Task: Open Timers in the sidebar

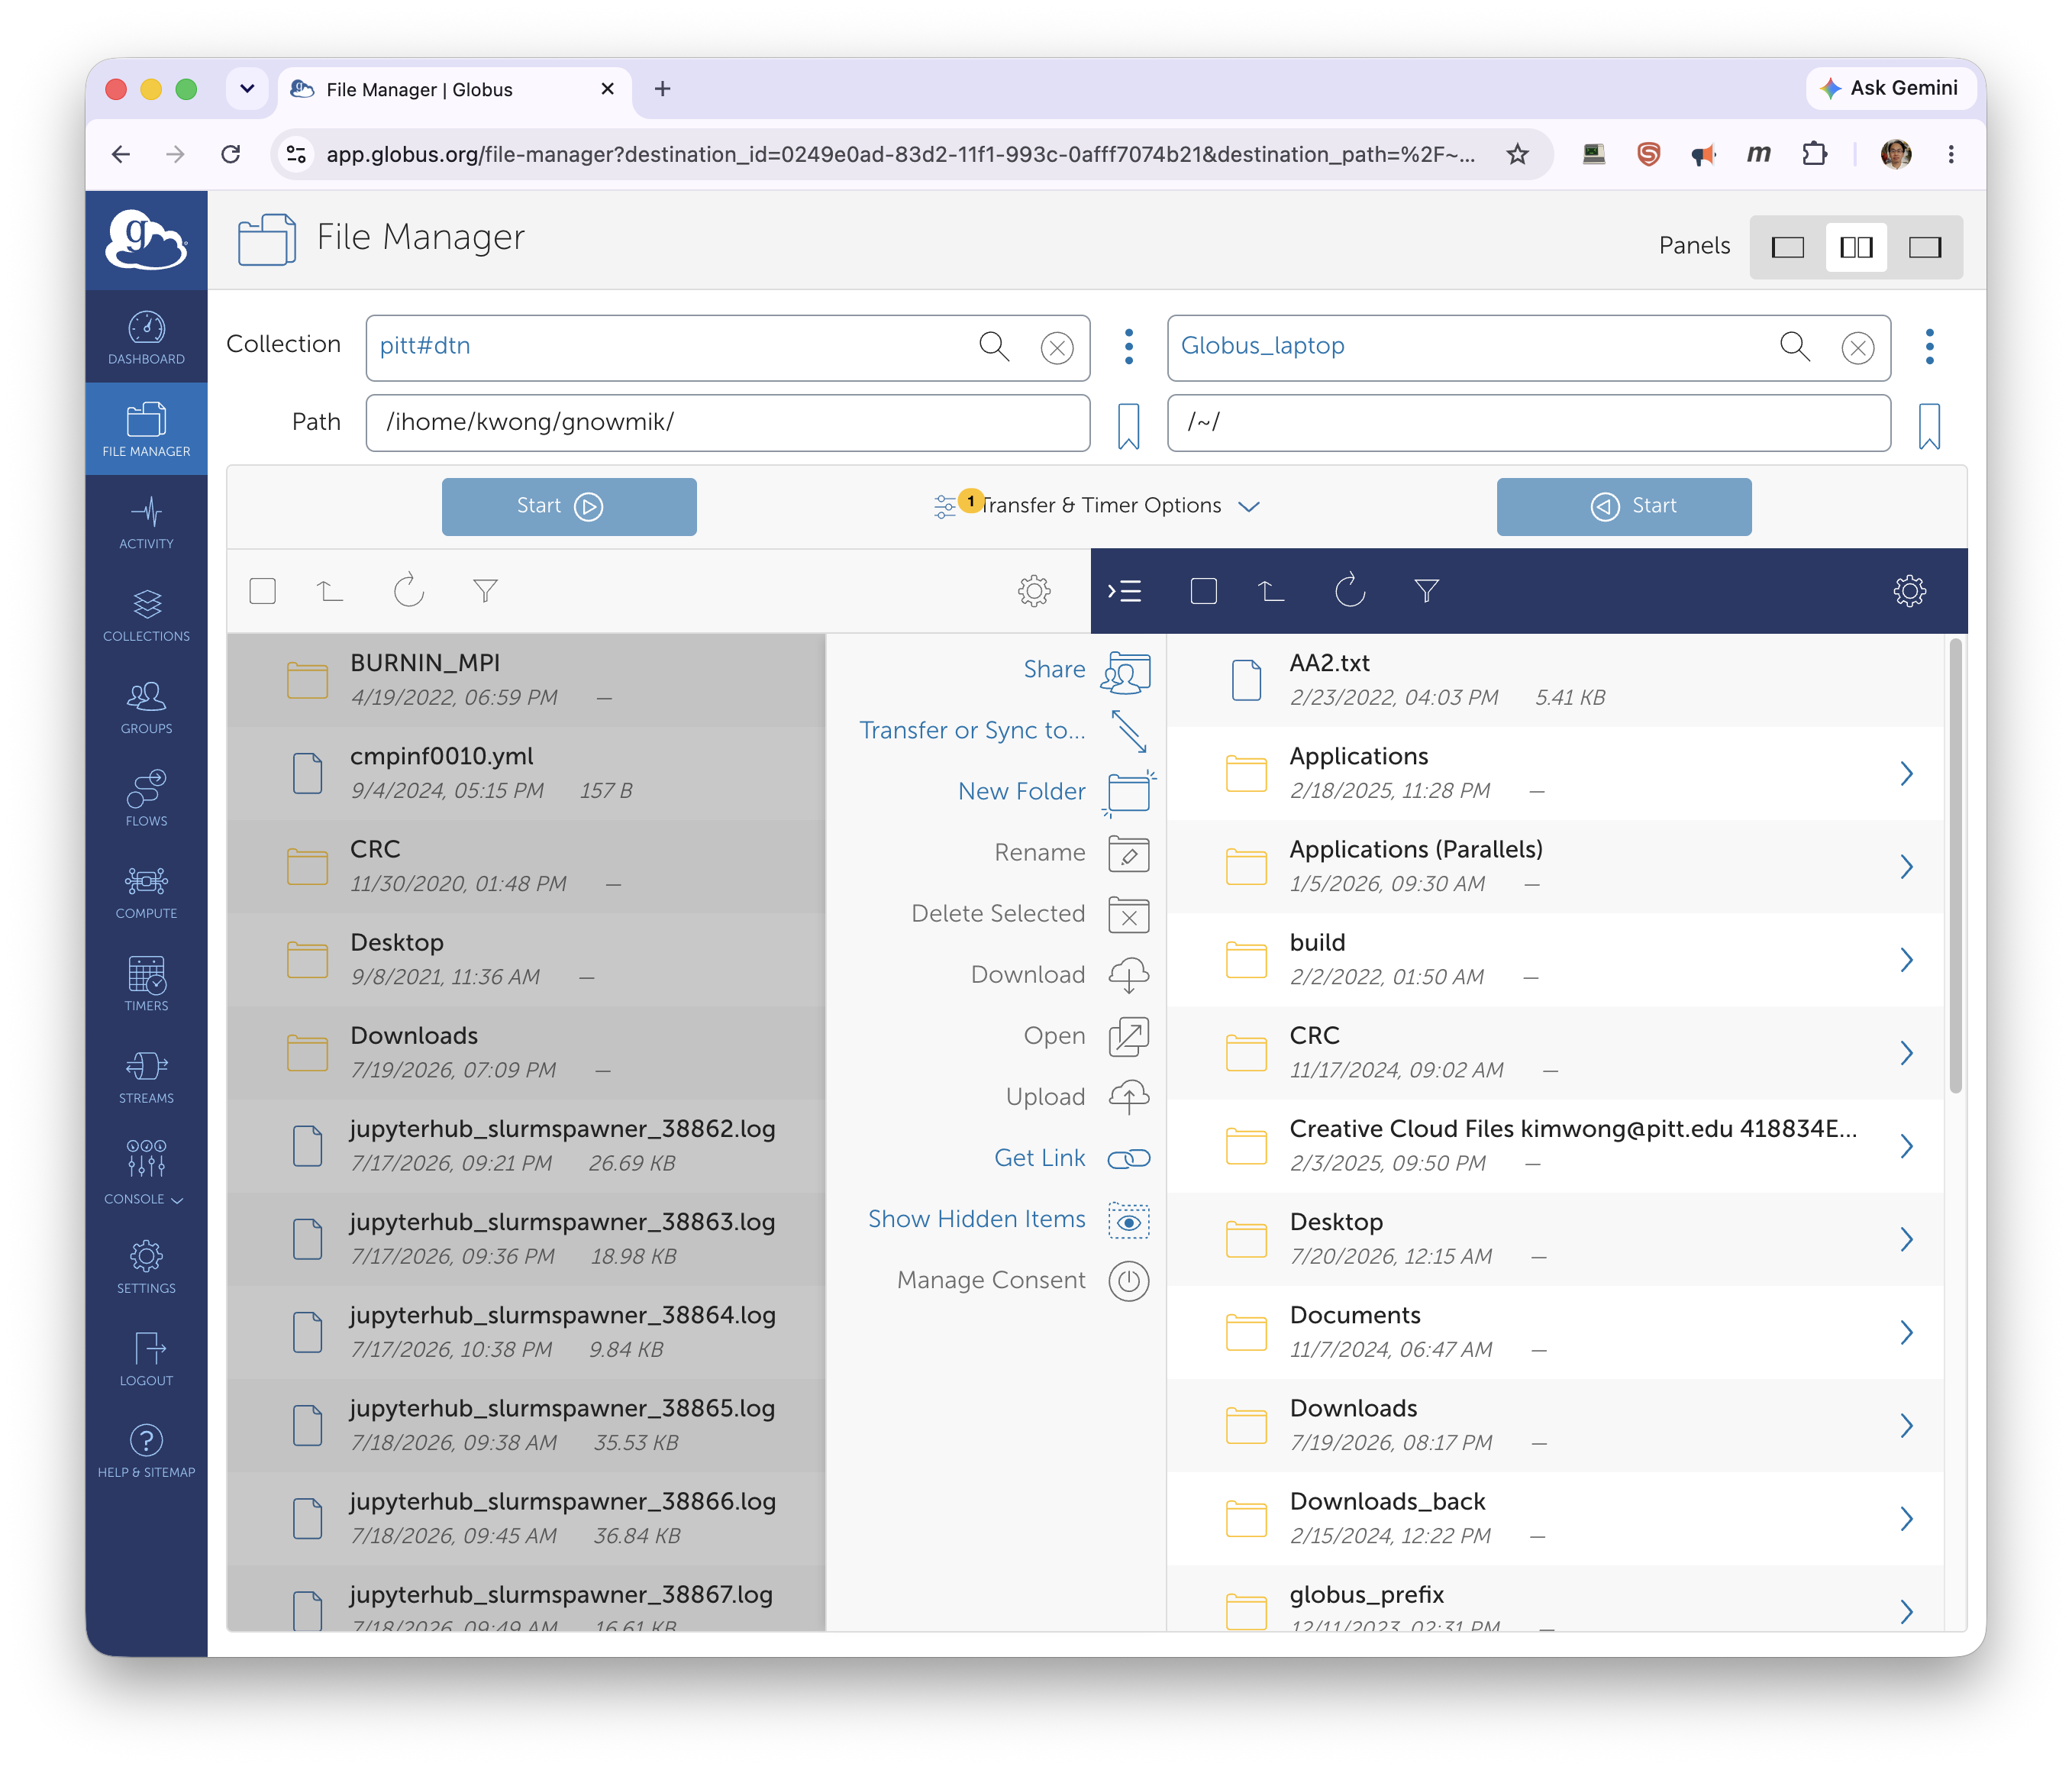Action: point(146,984)
